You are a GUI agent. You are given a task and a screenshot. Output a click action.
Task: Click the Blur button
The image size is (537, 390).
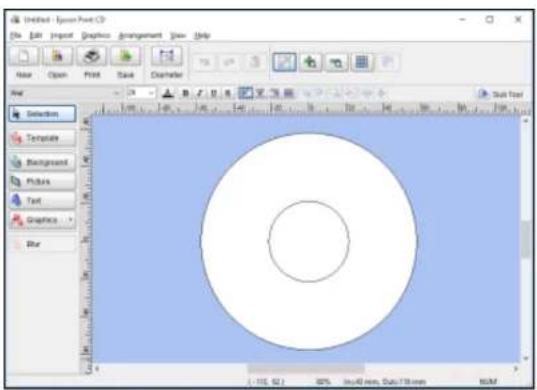[x=42, y=244]
